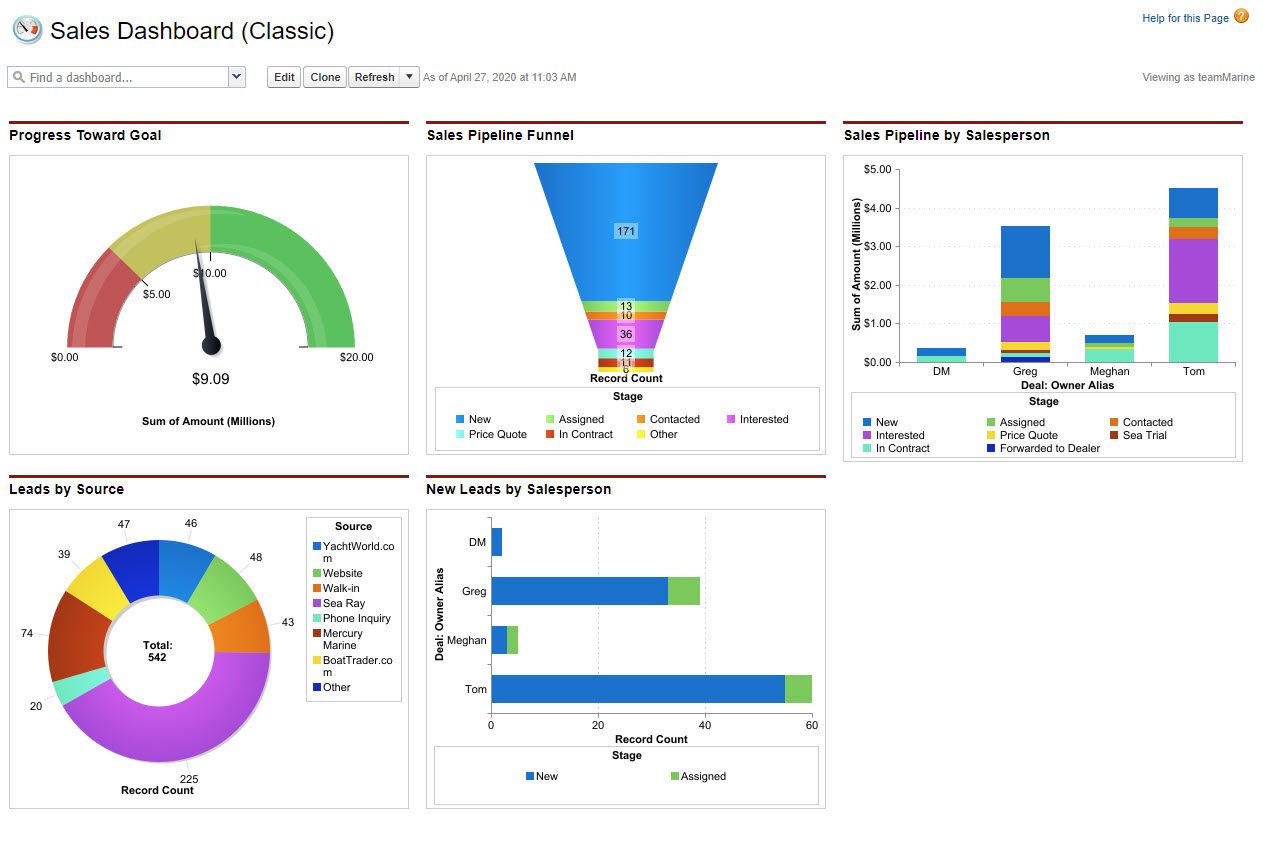
Task: Select the New segment in the funnel
Action: click(625, 231)
